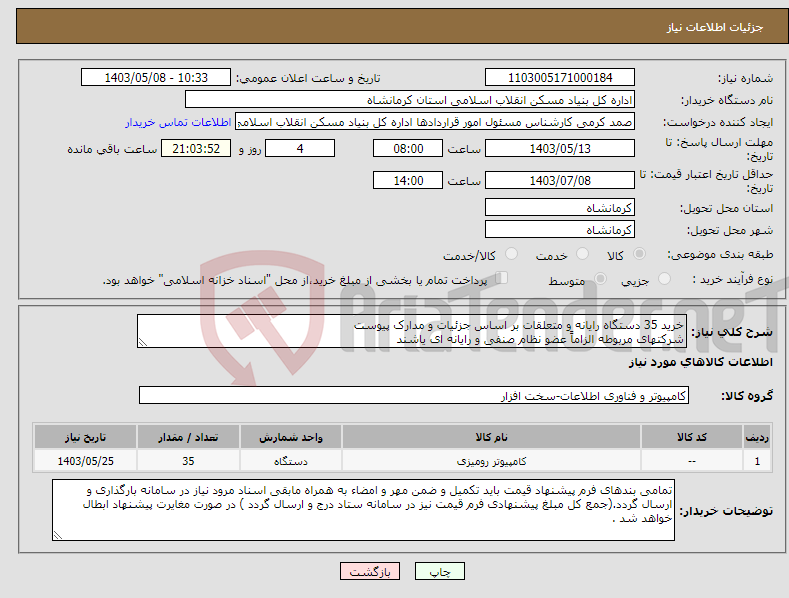Click the نام کالا column header
Image resolution: width=789 pixels, height=598 pixels.
pyautogui.click(x=492, y=437)
